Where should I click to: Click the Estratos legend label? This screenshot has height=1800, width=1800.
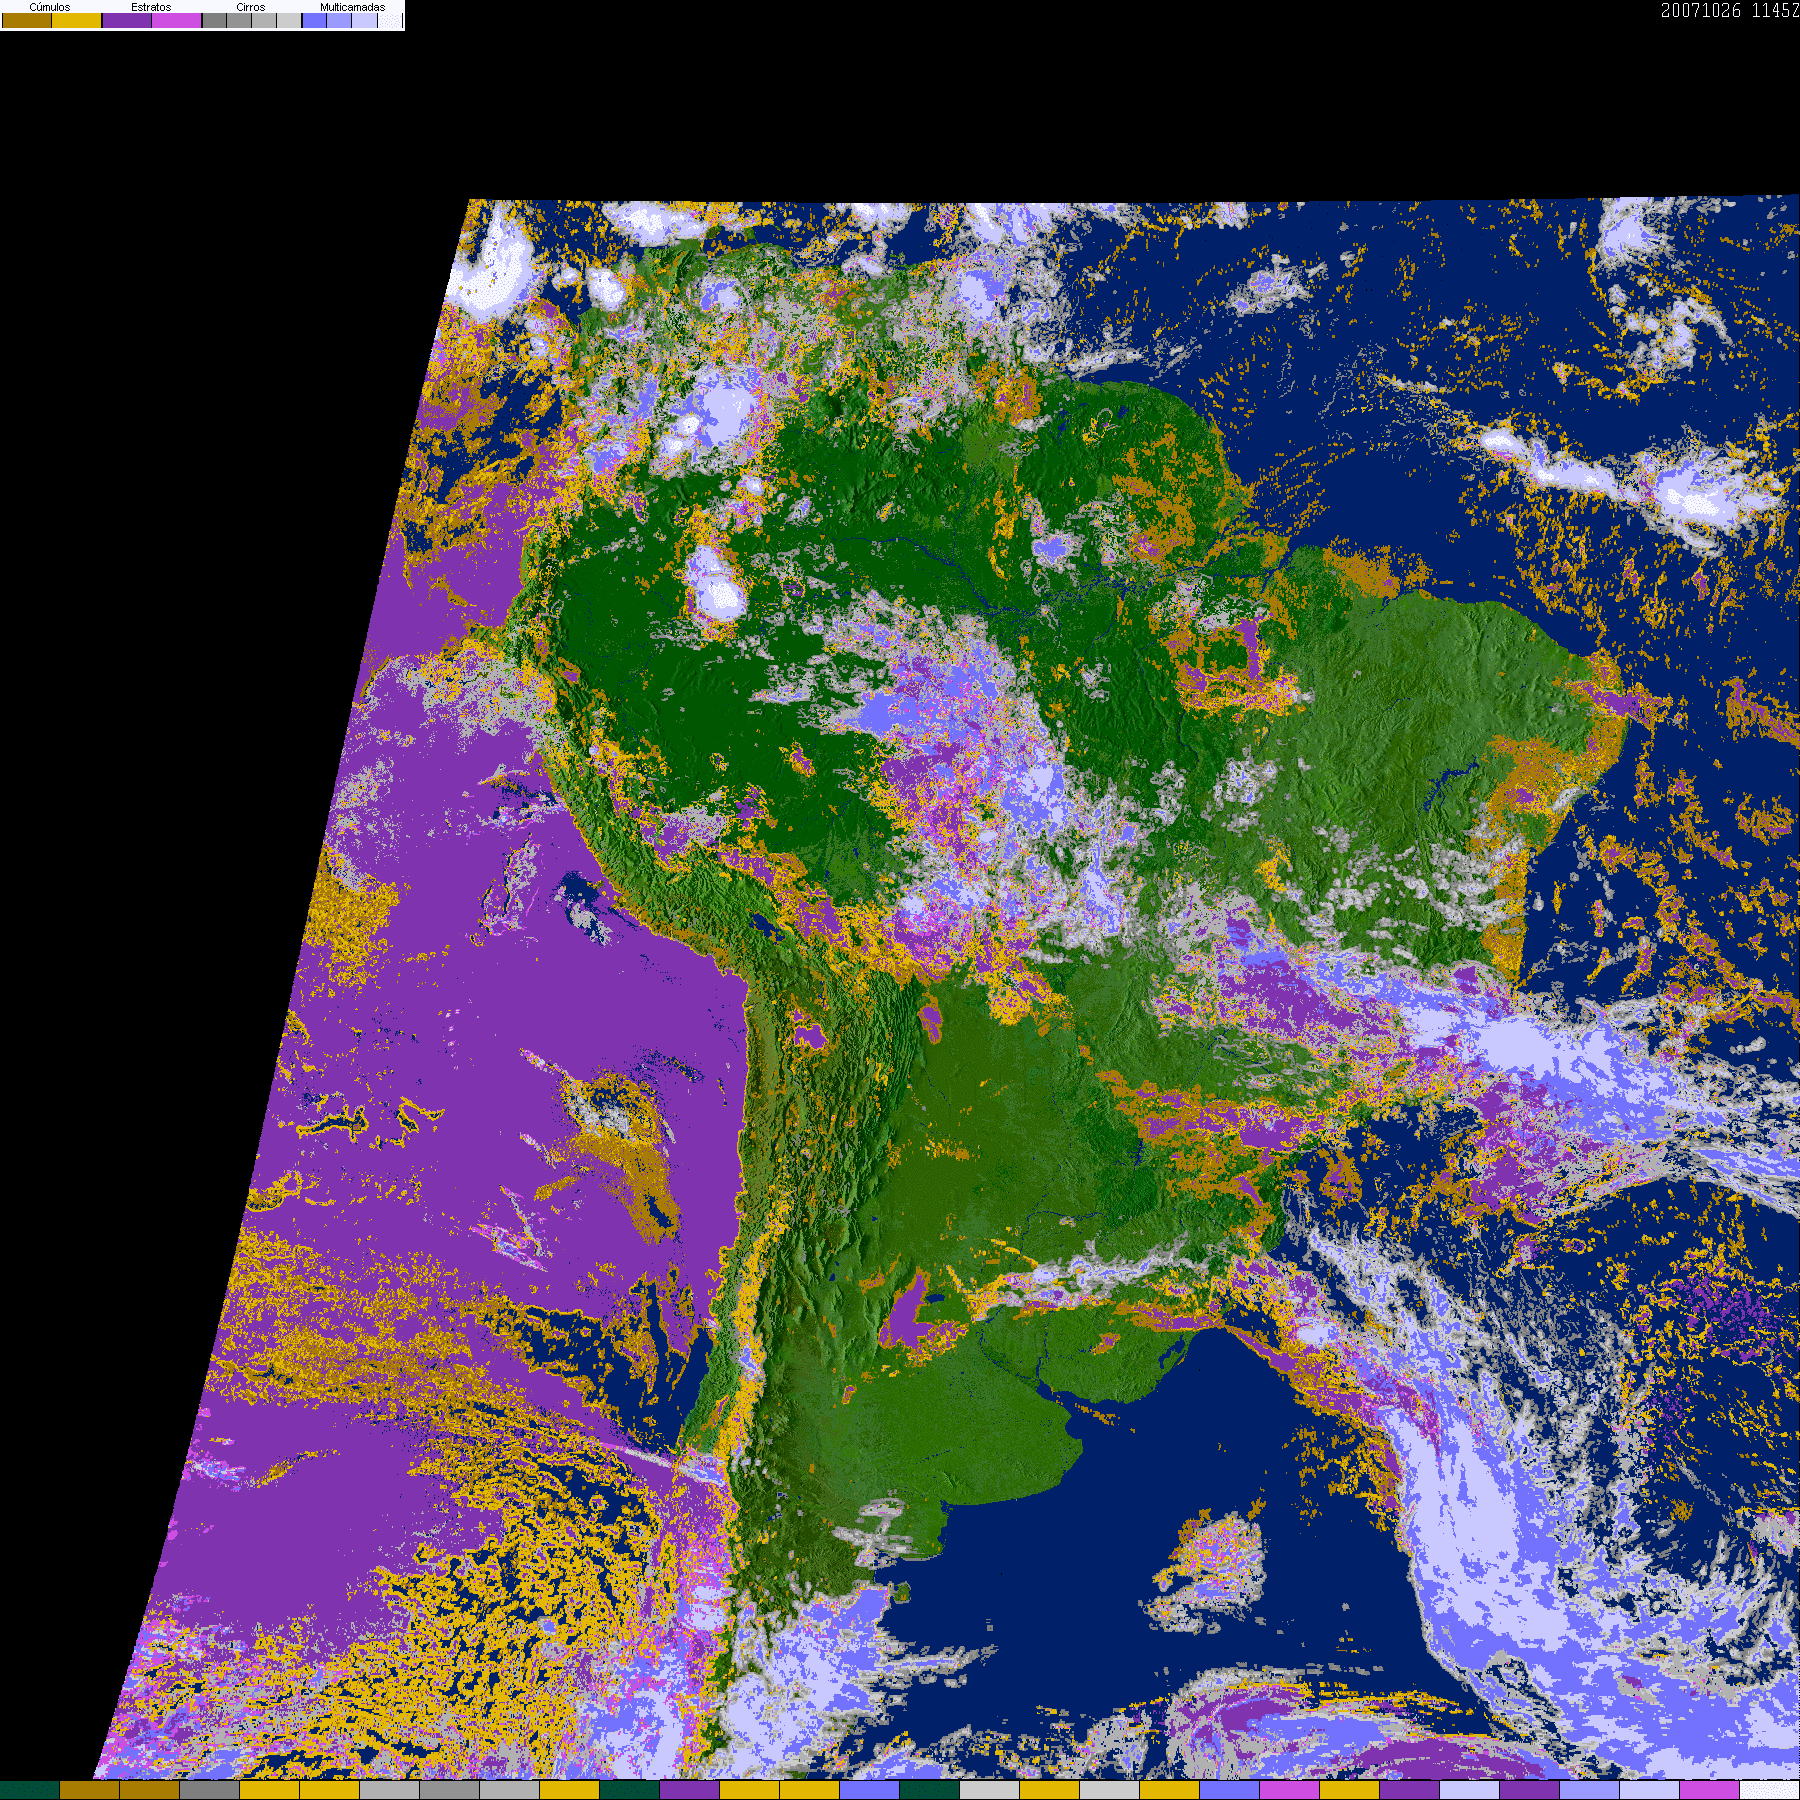151,7
